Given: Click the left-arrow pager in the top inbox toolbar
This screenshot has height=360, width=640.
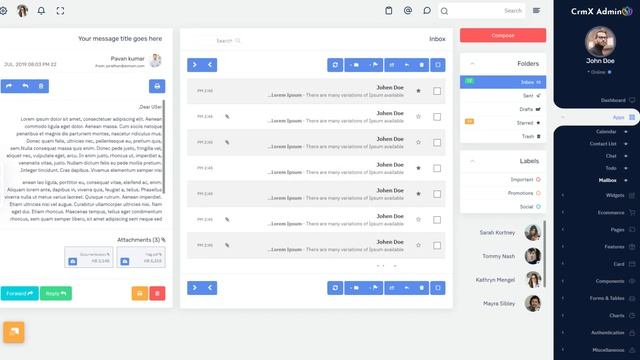Looking at the screenshot, I should pos(210,65).
